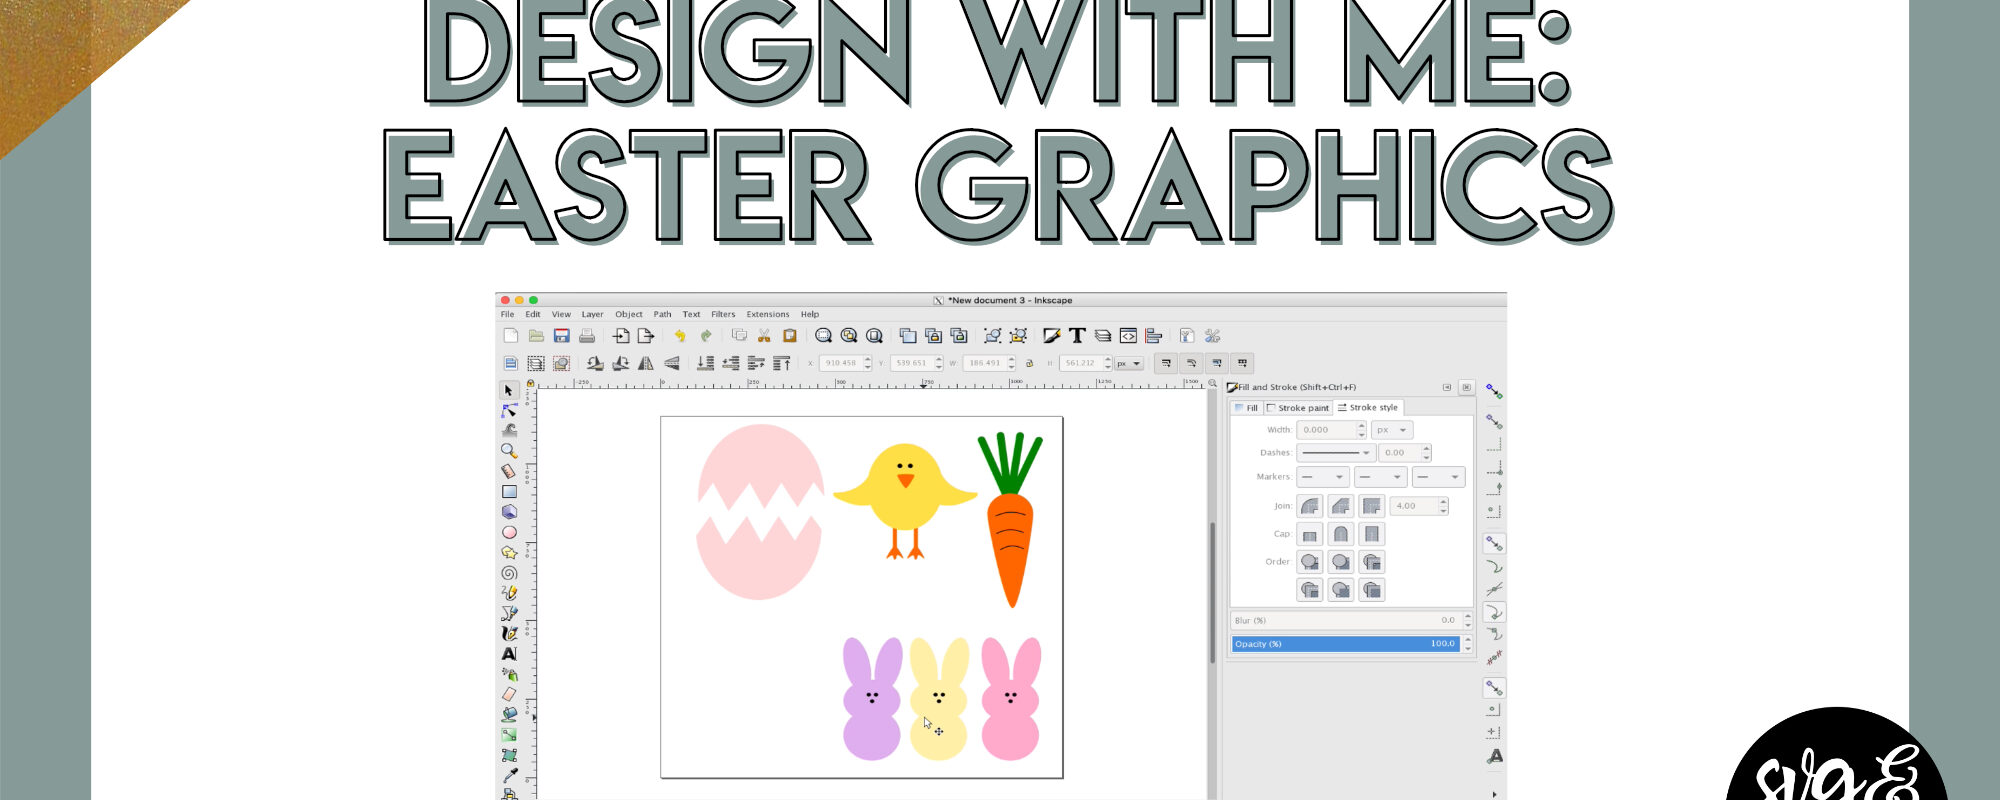Open the start Markers dropdown
The image size is (2000, 800).
(1323, 477)
